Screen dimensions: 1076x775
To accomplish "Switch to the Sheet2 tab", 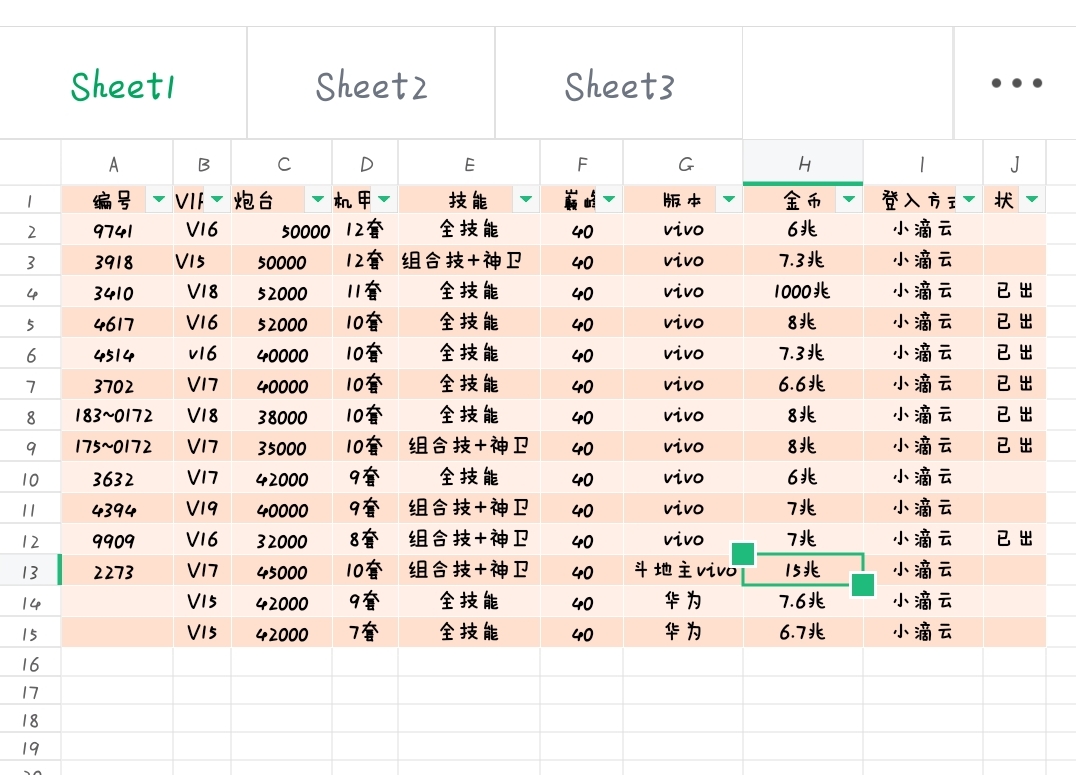I will pos(371,86).
